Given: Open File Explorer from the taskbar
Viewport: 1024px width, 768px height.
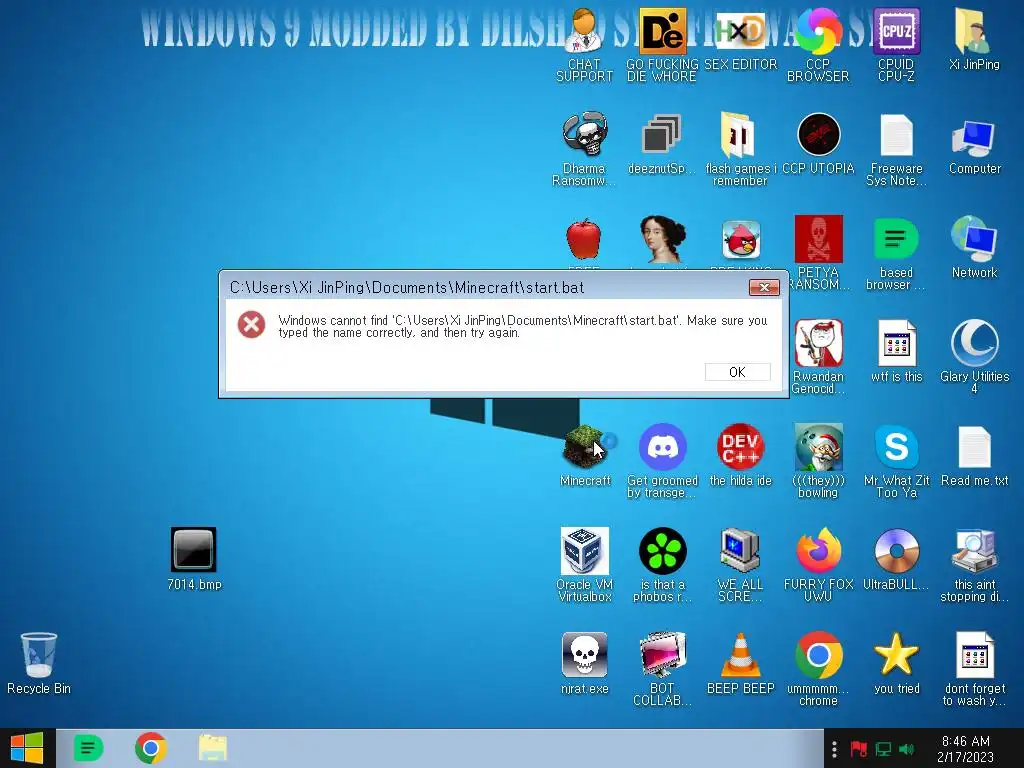Looking at the screenshot, I should click(212, 748).
